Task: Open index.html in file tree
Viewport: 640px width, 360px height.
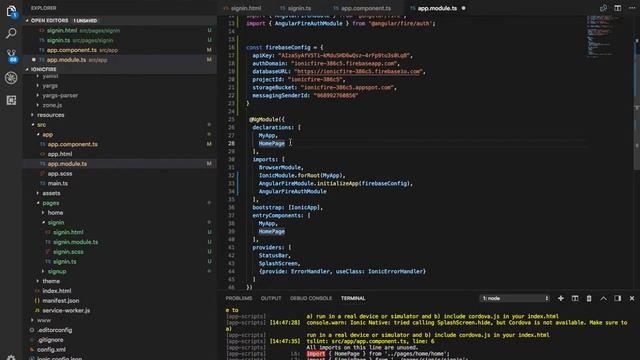Action: pyautogui.click(x=120, y=291)
